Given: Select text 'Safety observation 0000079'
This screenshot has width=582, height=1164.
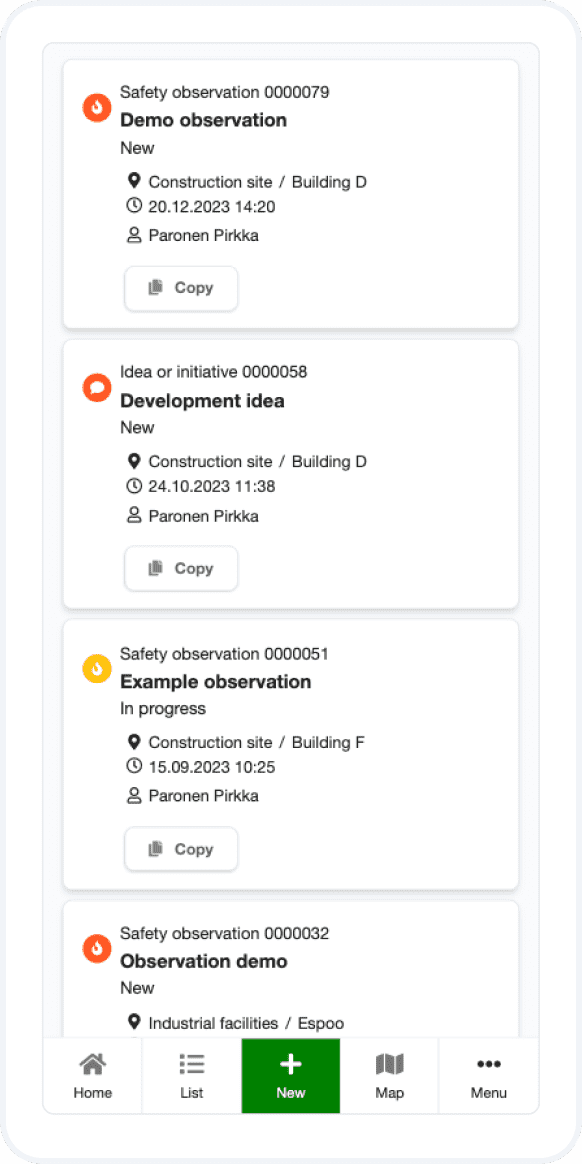Looking at the screenshot, I should click(x=224, y=93).
